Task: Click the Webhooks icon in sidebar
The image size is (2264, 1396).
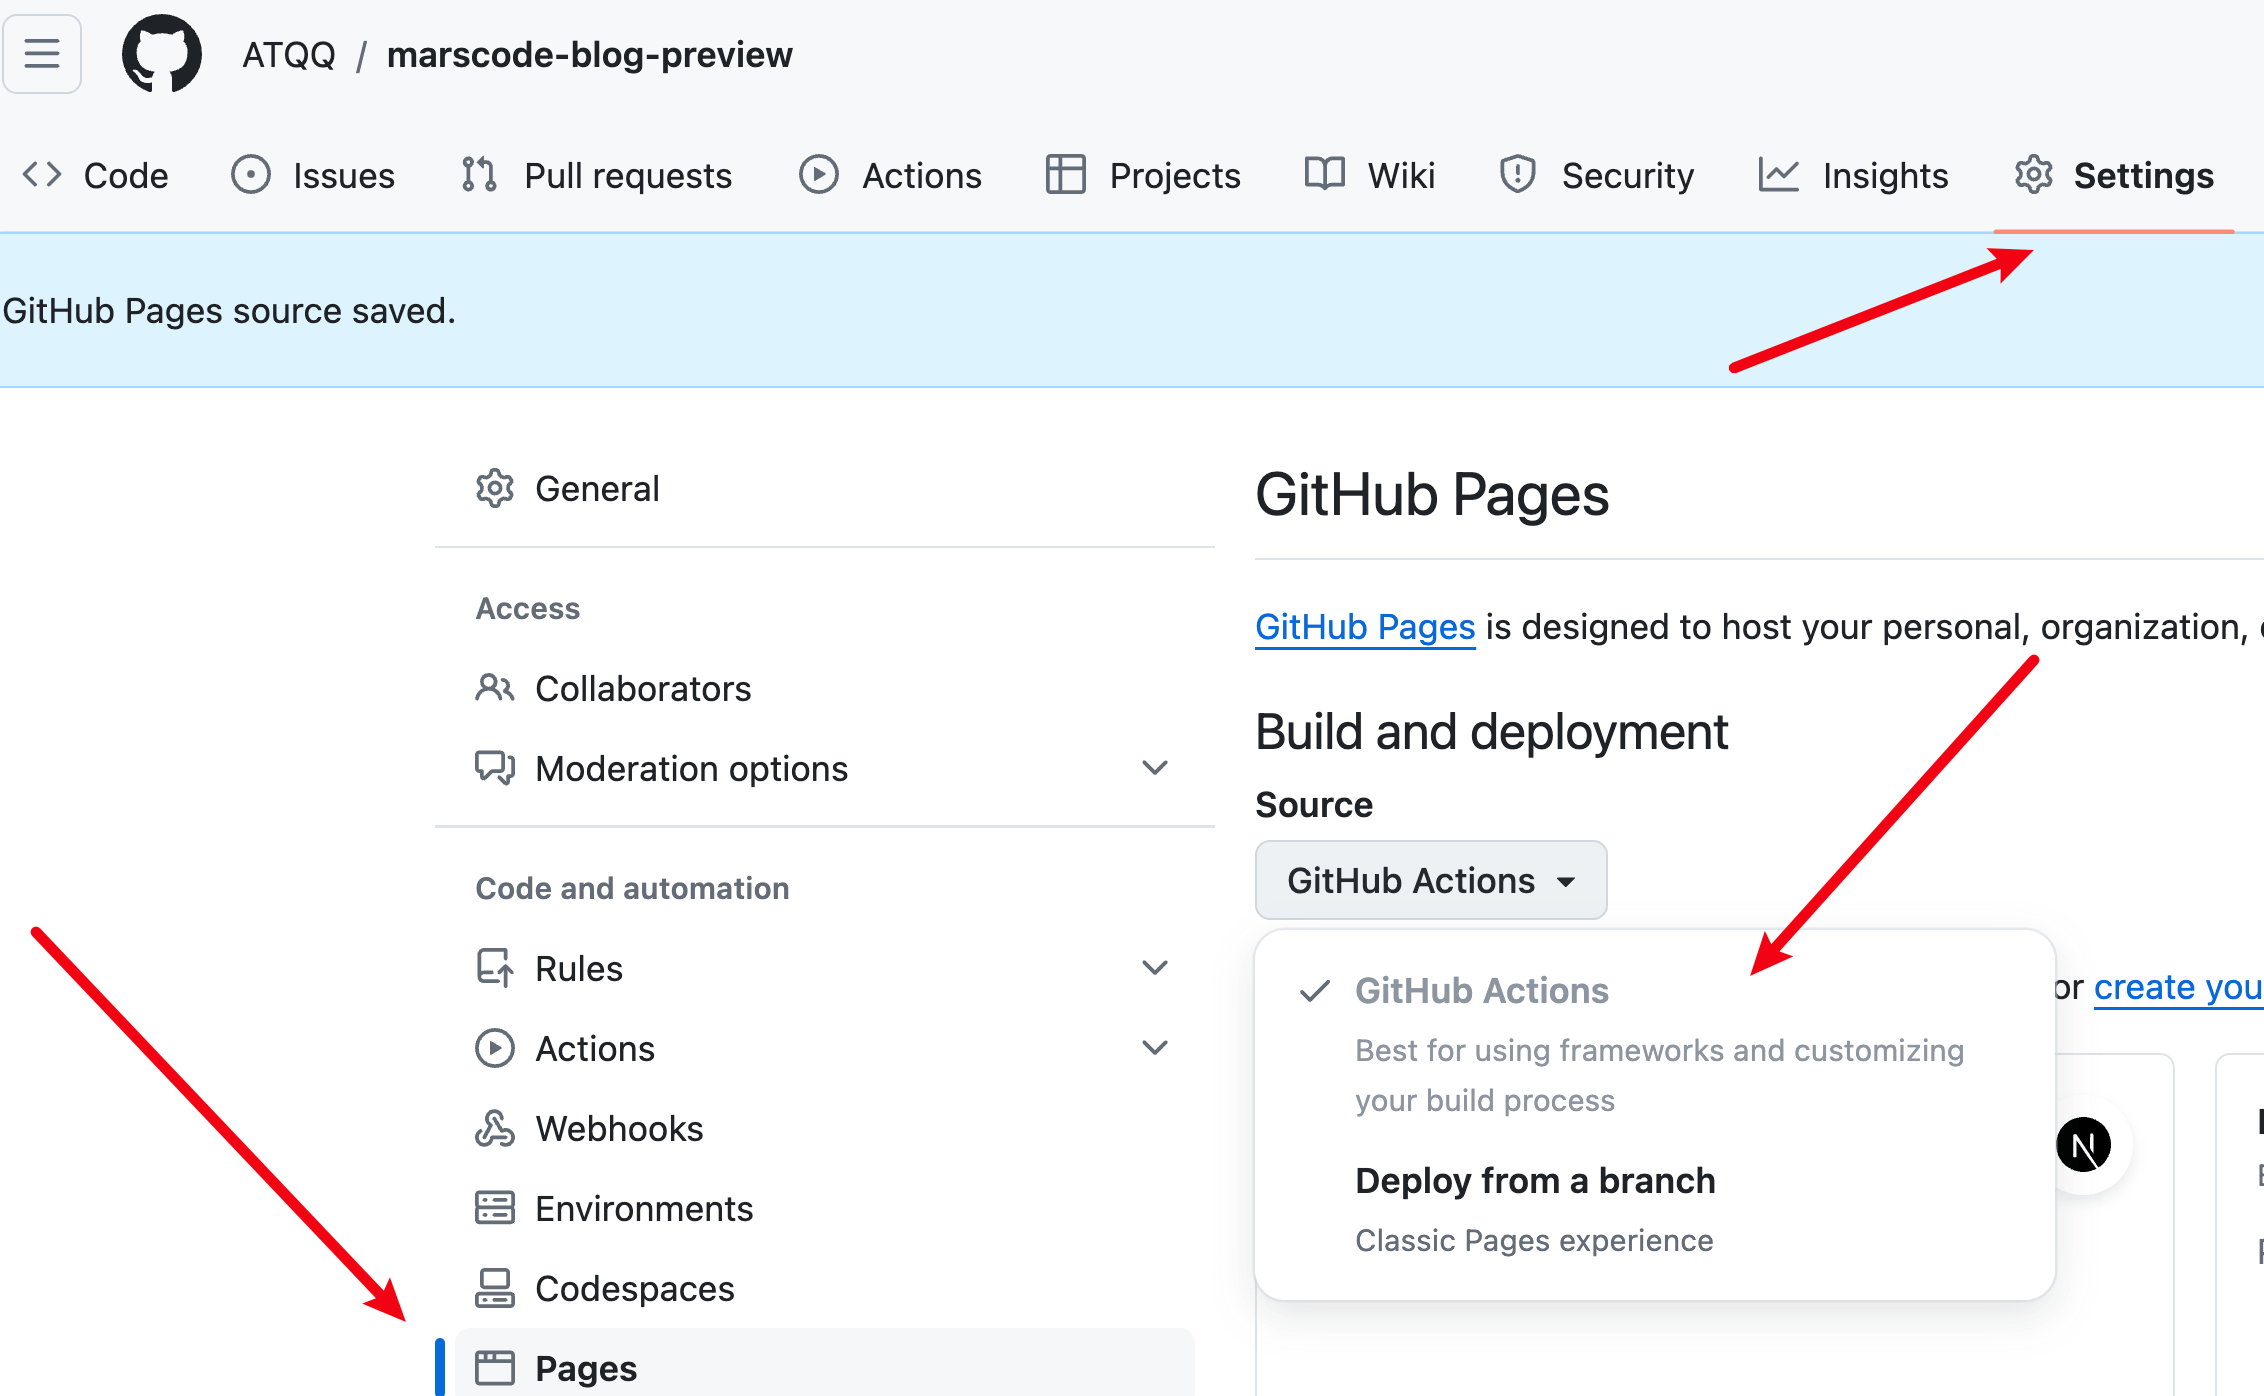Action: (495, 1129)
